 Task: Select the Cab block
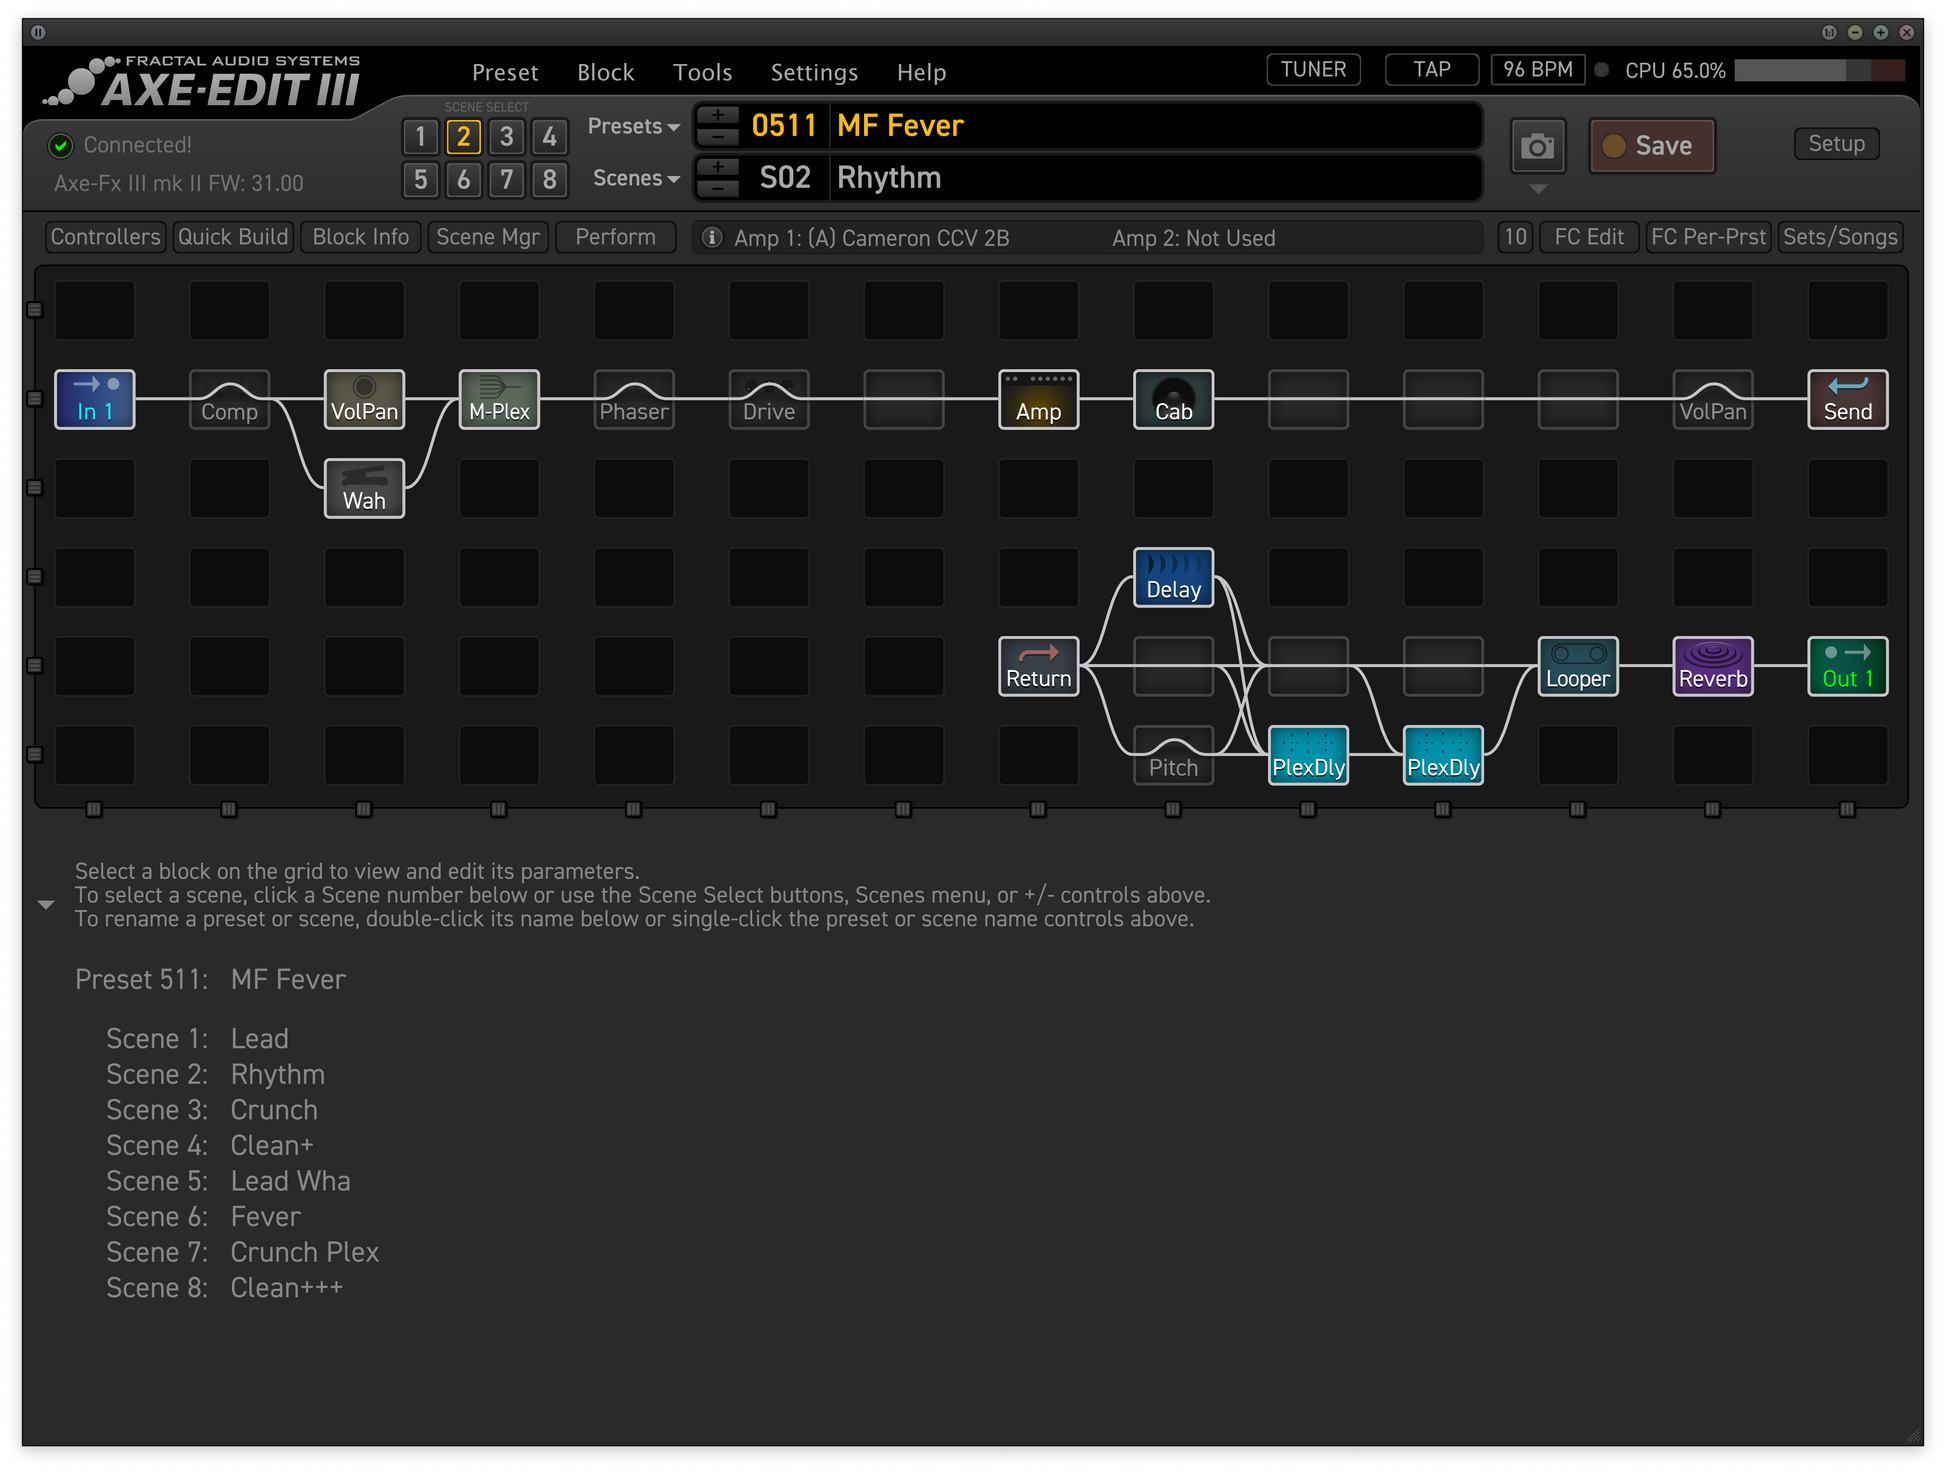tap(1173, 400)
